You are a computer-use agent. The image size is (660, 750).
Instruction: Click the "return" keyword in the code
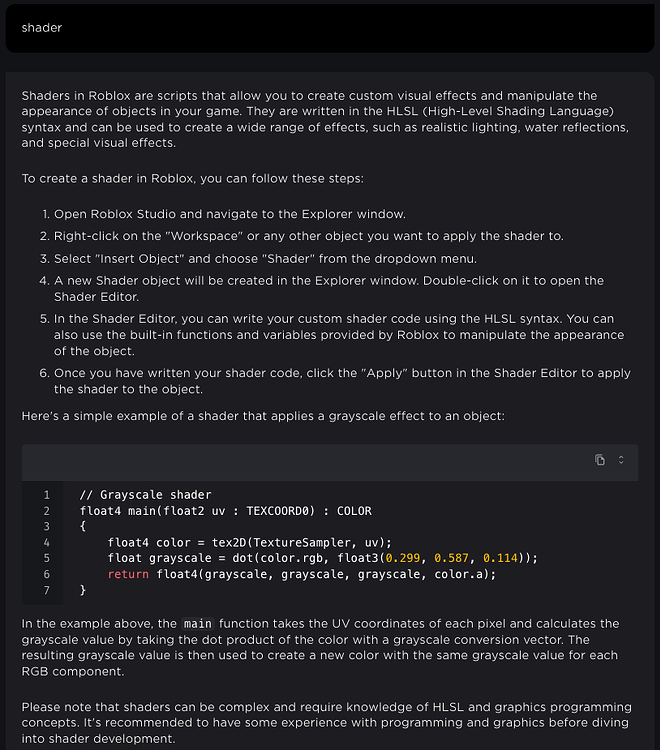[128, 574]
